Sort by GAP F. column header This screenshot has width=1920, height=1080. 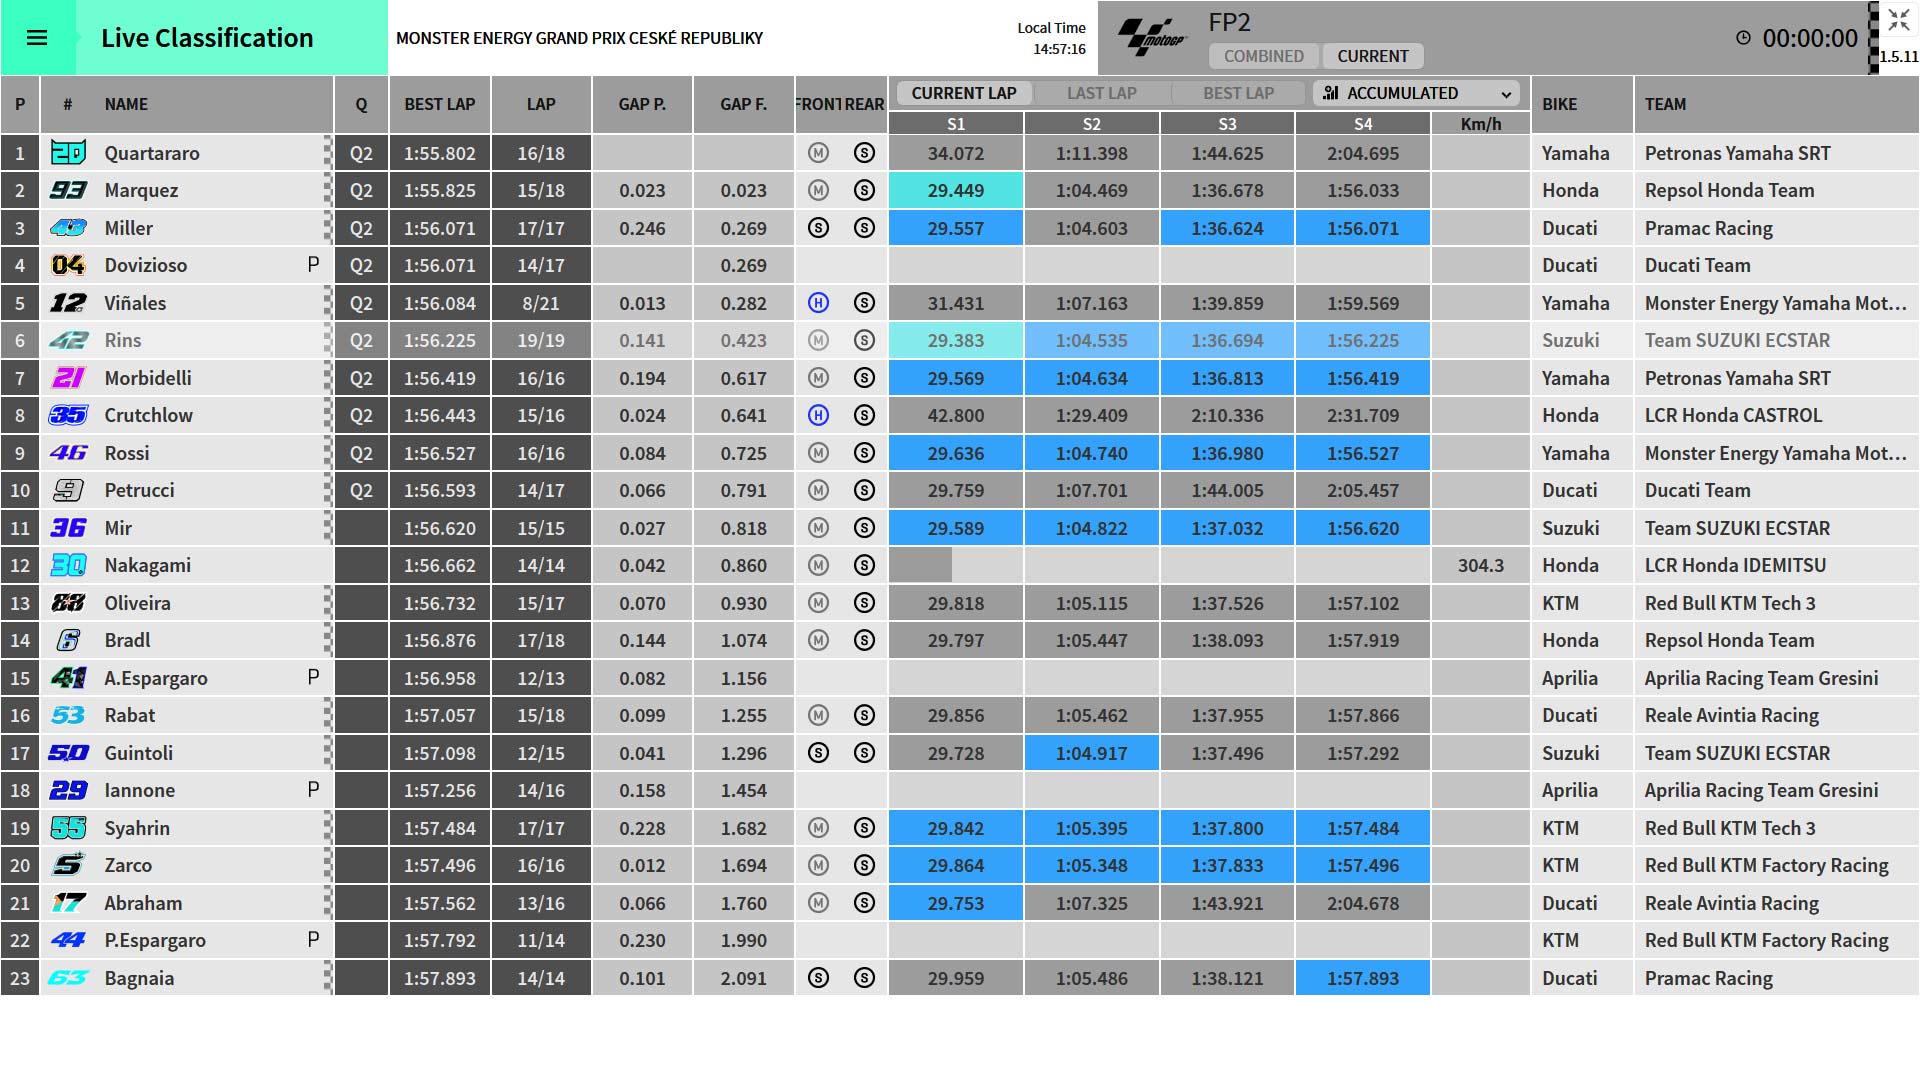point(744,104)
